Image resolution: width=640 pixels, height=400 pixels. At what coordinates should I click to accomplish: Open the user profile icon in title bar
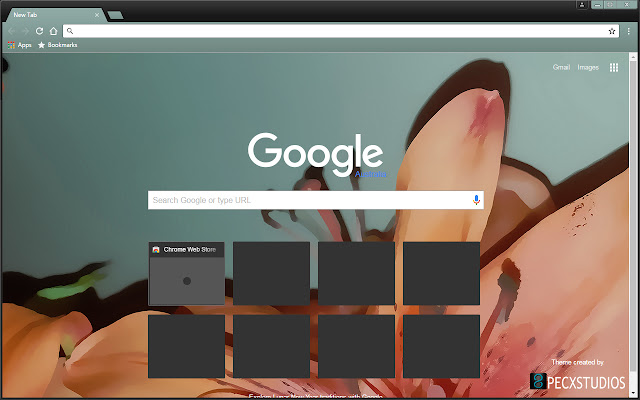pyautogui.click(x=582, y=5)
